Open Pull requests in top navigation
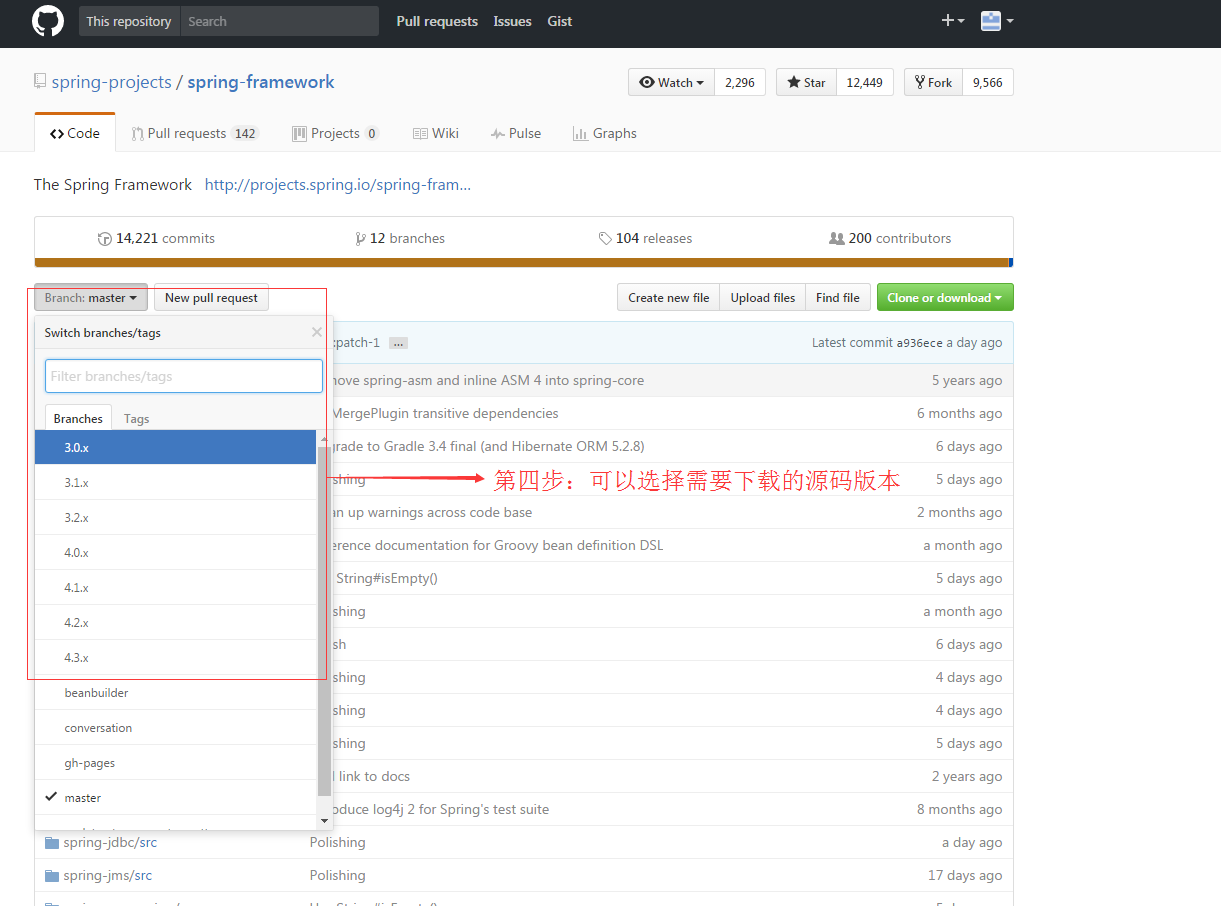This screenshot has width=1221, height=906. click(x=437, y=21)
